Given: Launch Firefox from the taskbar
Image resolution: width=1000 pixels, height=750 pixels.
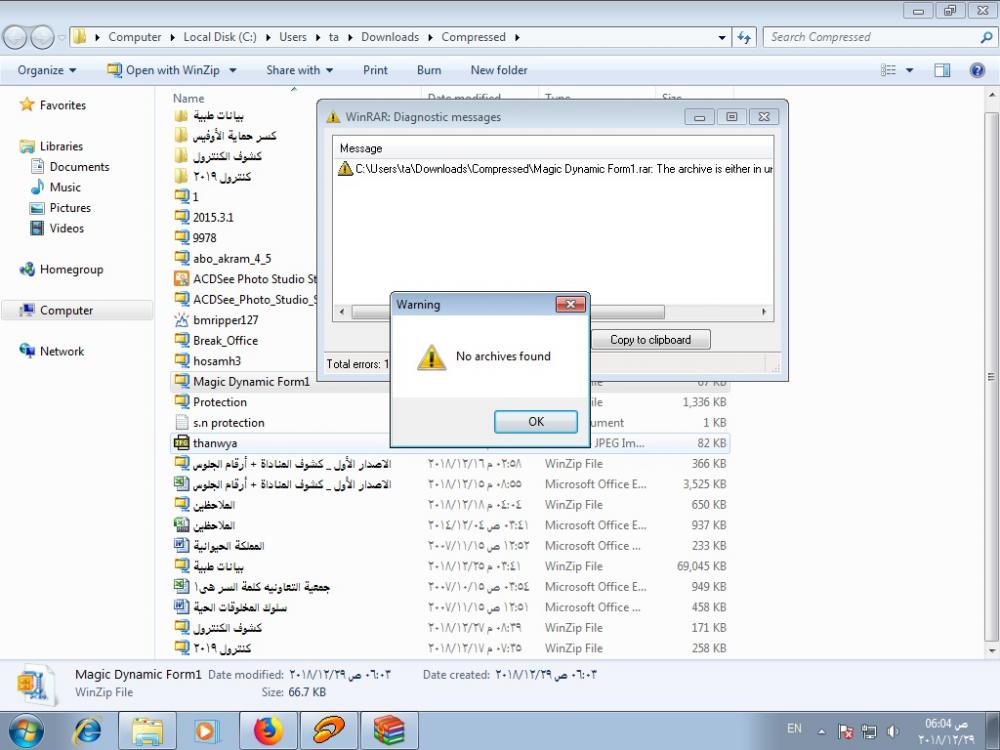Looking at the screenshot, I should tap(268, 731).
